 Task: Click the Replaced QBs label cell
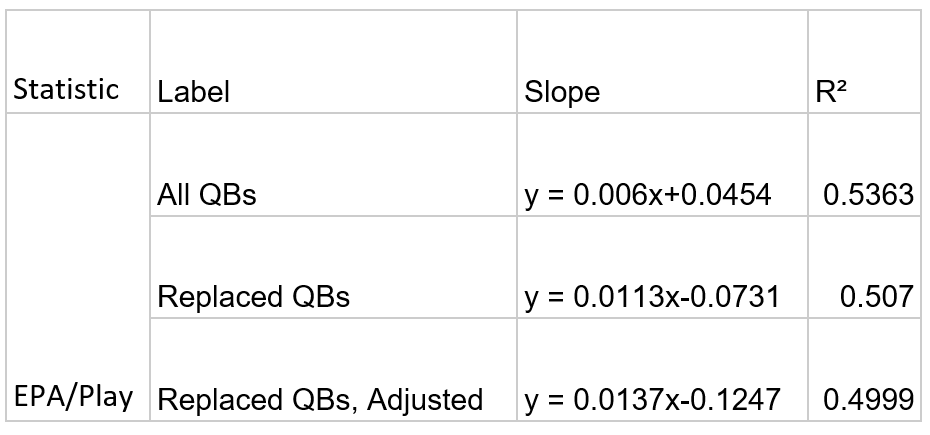253,297
